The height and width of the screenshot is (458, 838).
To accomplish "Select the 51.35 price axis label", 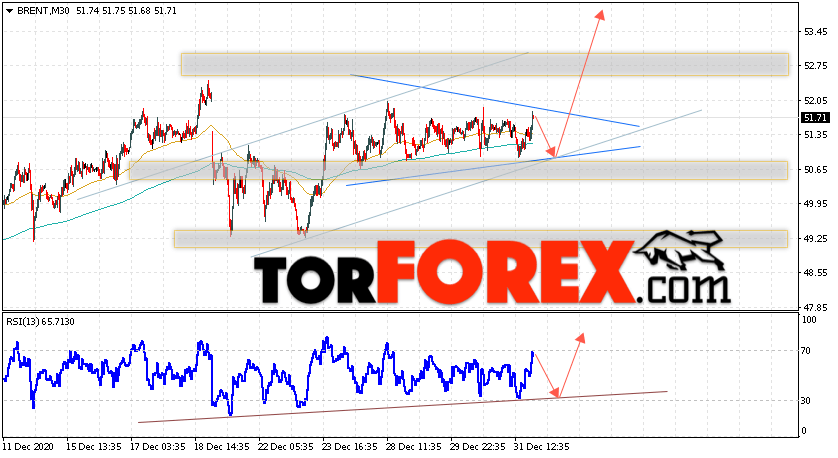I will 816,135.
